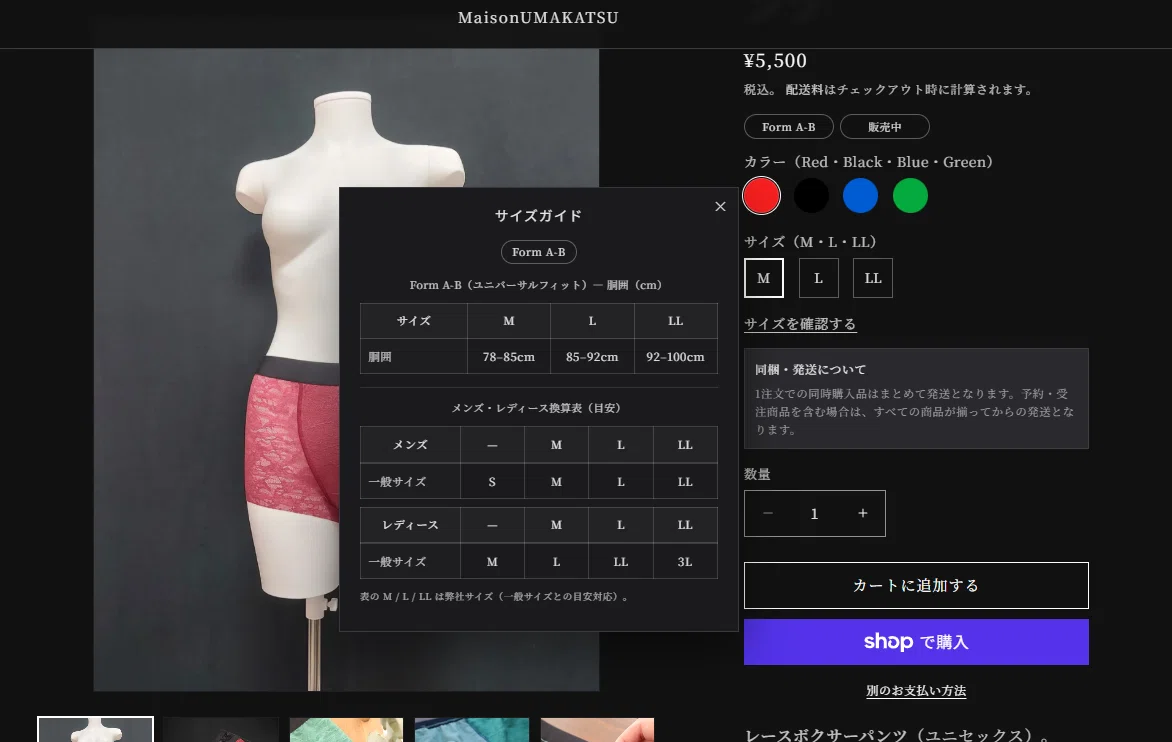Image resolution: width=1172 pixels, height=742 pixels.
Task: Increase quantity with plus button
Action: click(x=863, y=513)
